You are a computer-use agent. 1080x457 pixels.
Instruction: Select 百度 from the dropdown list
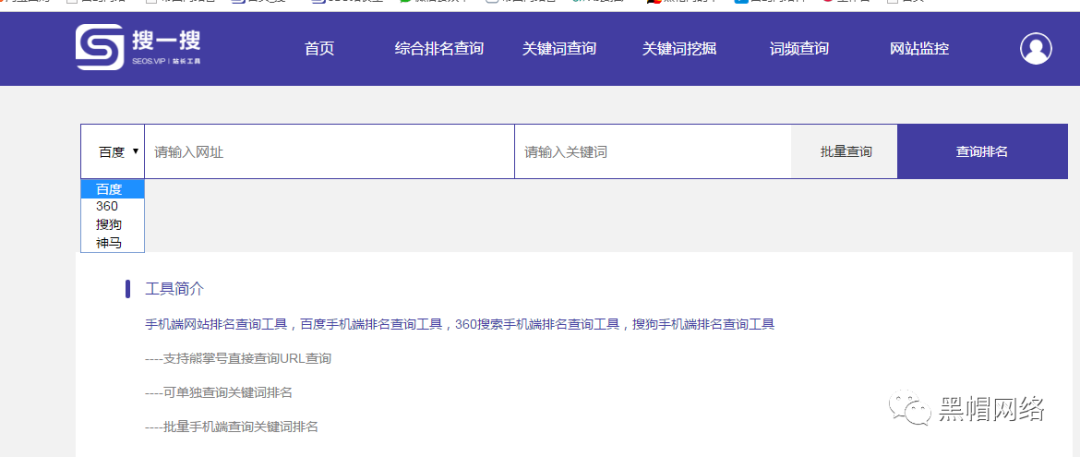112,189
